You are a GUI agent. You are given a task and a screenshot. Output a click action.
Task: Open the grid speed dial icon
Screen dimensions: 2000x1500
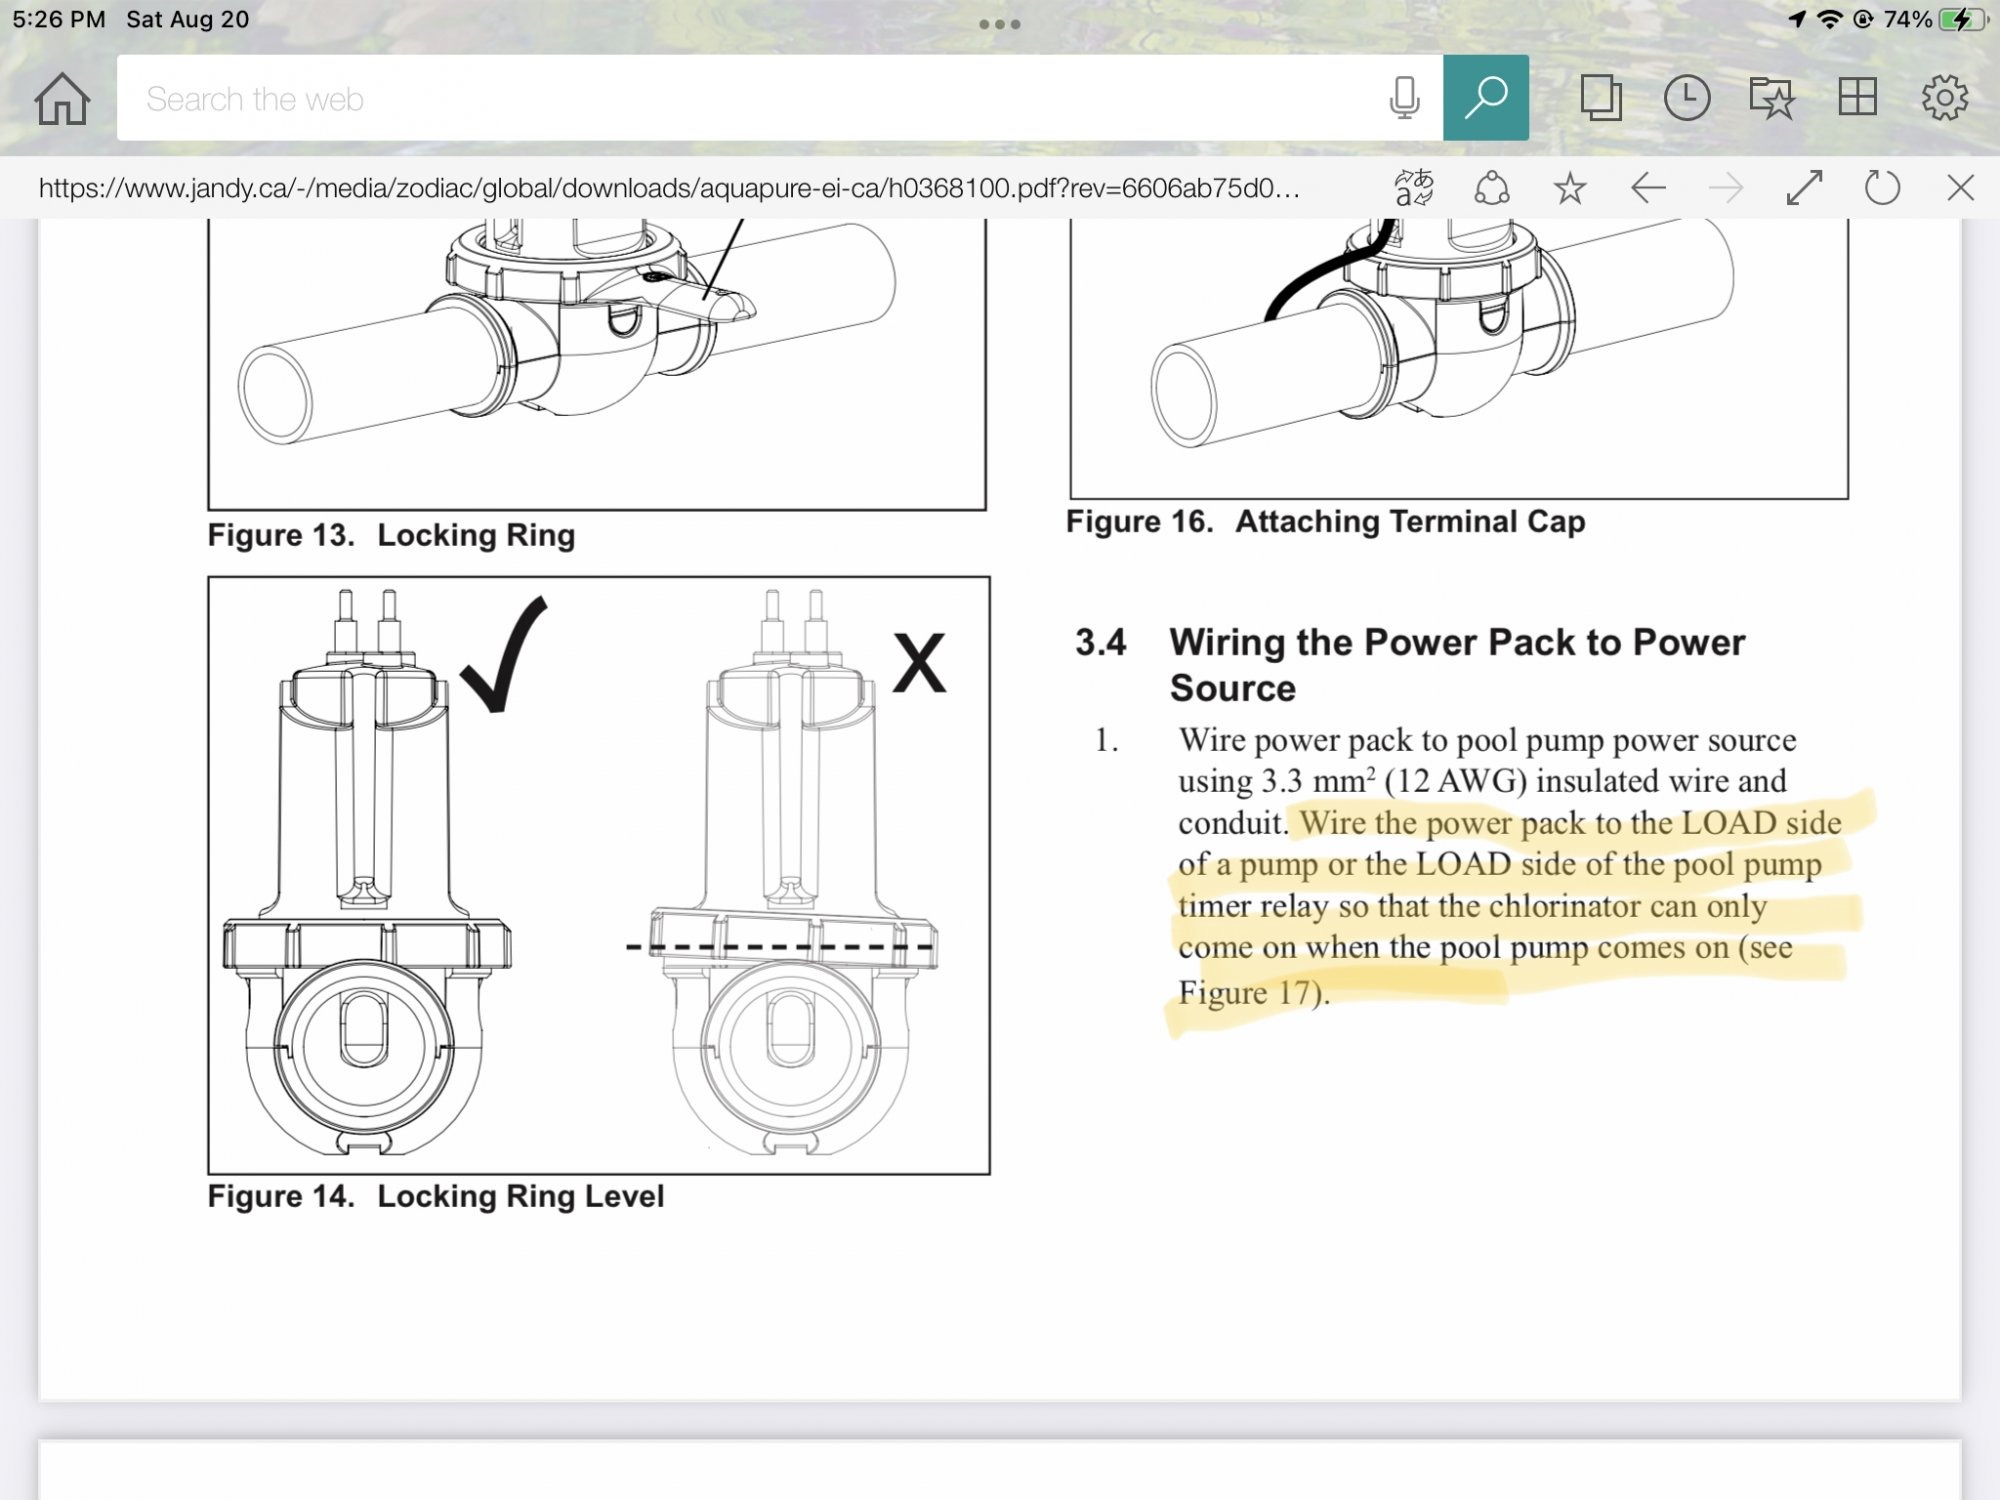point(1858,98)
